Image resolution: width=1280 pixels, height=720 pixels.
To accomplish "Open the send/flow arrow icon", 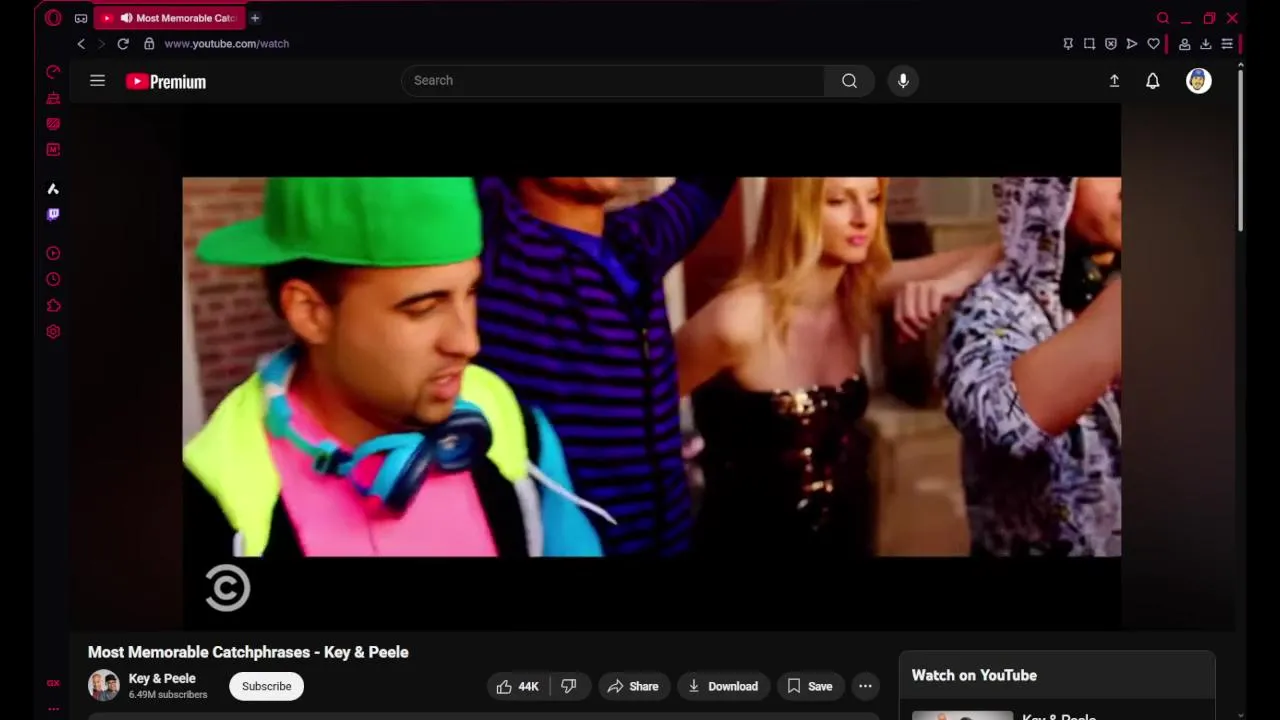I will 1132,44.
